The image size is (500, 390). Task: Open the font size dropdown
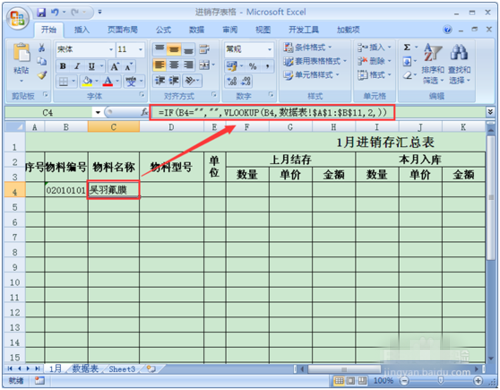coord(141,49)
